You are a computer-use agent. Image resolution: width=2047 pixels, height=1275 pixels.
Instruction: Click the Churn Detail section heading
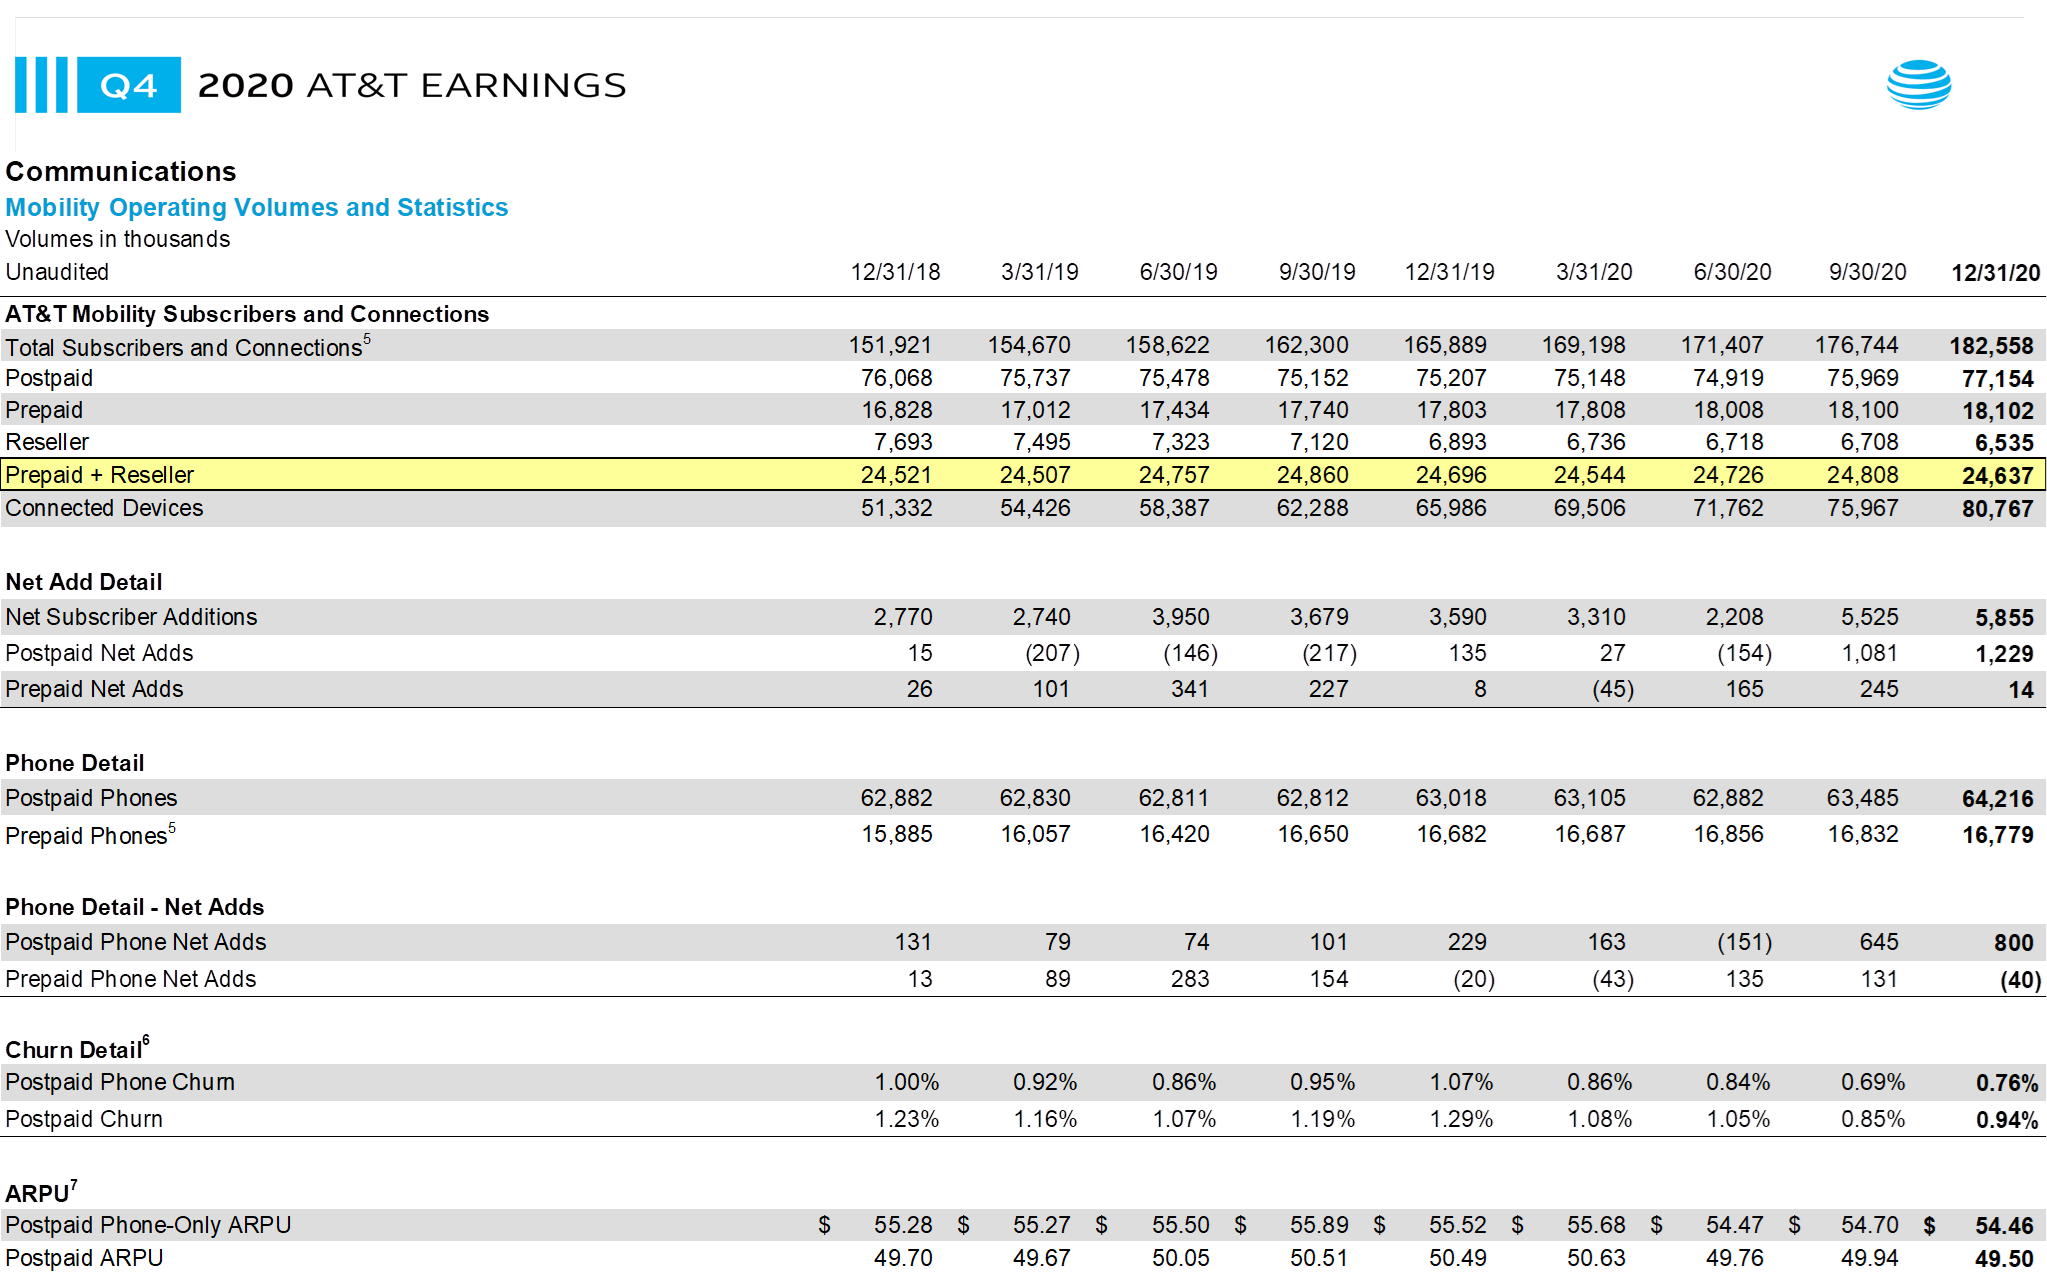(76, 1049)
